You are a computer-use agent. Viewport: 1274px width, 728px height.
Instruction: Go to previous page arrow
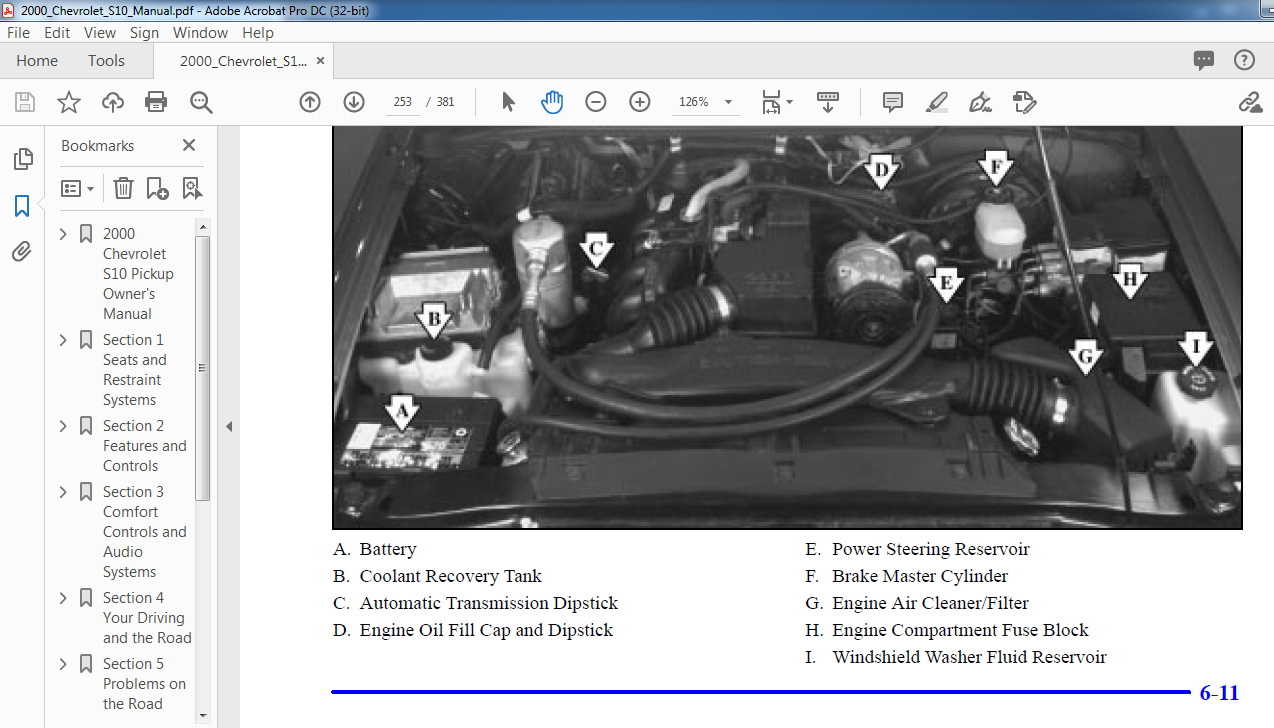(310, 102)
